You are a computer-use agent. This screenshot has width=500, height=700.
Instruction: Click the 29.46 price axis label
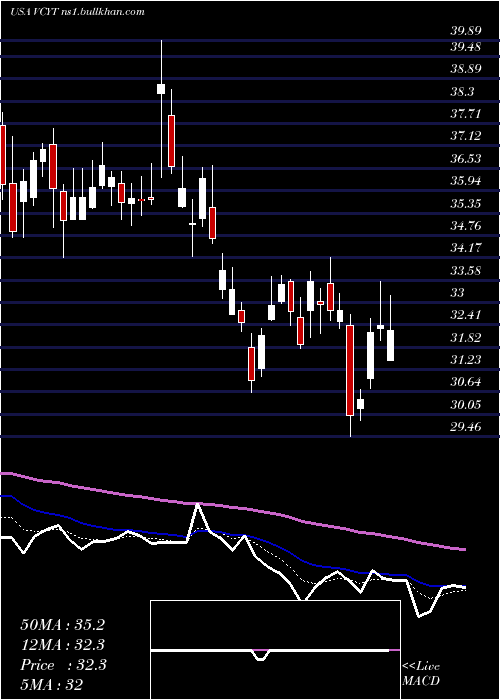(465, 427)
